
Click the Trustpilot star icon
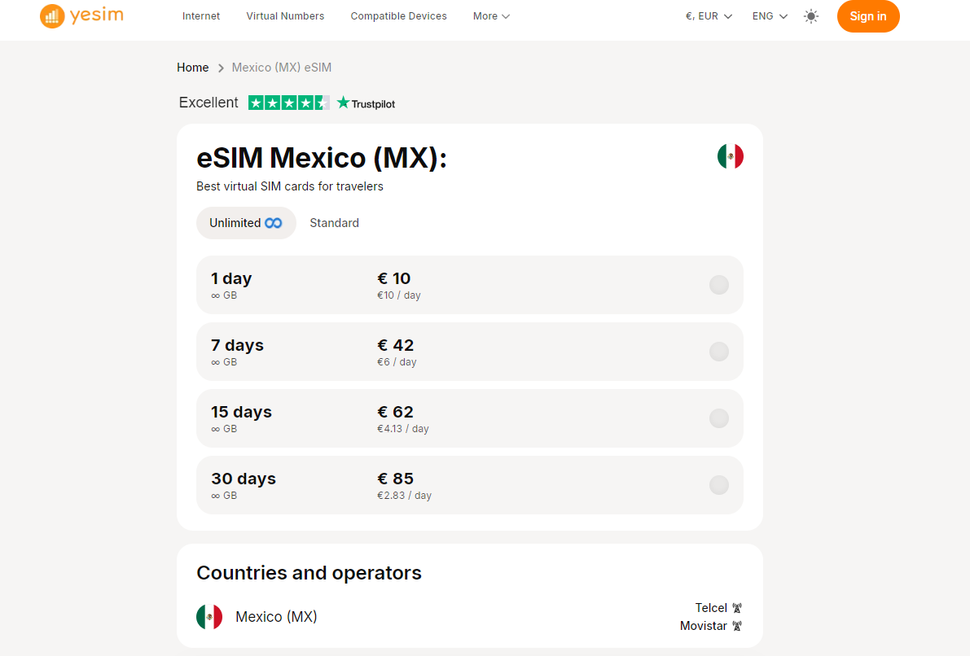[x=341, y=102]
